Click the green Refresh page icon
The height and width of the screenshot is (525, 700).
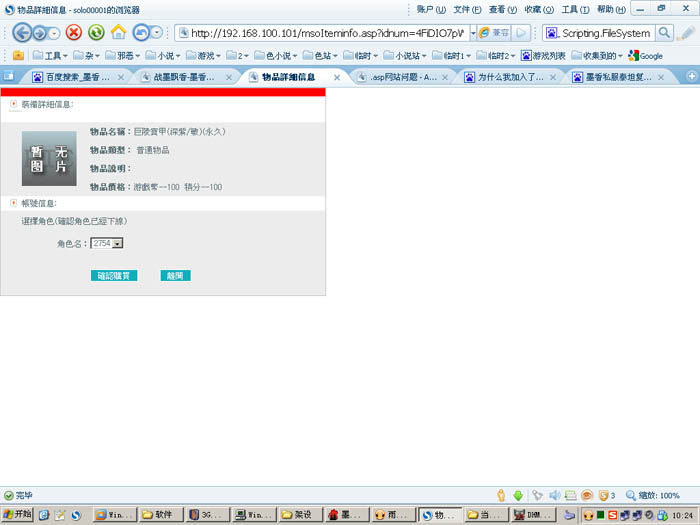(x=96, y=32)
